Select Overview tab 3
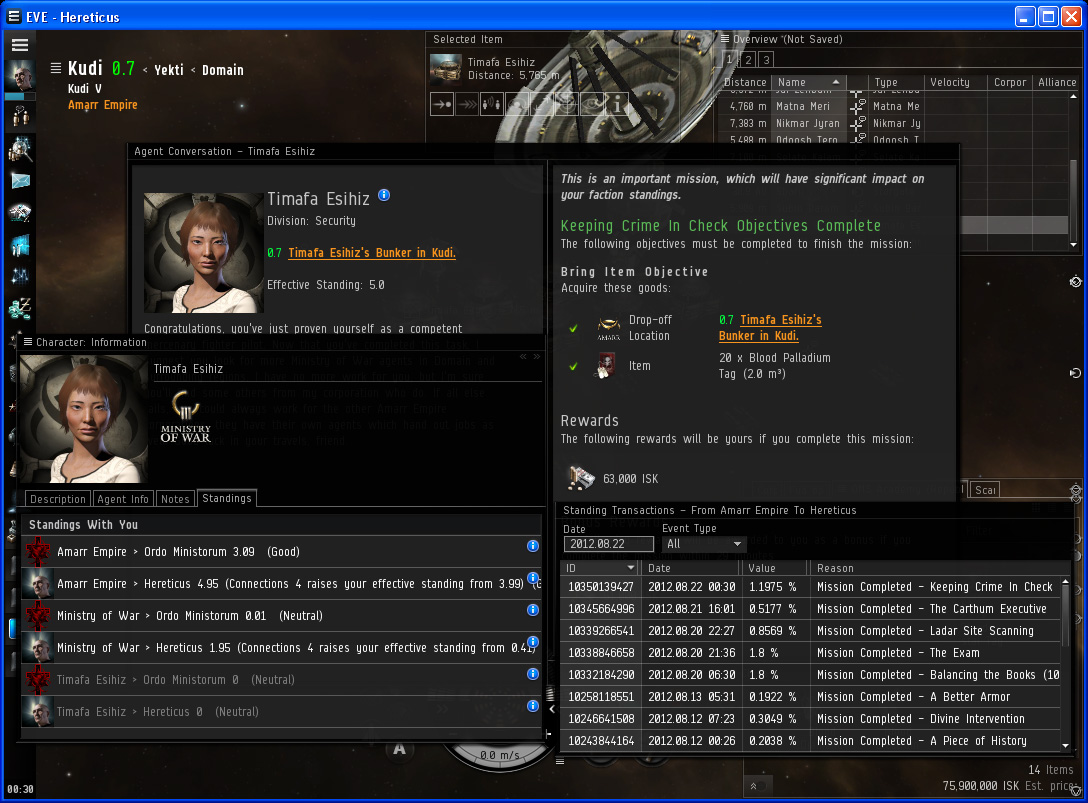 (x=766, y=60)
